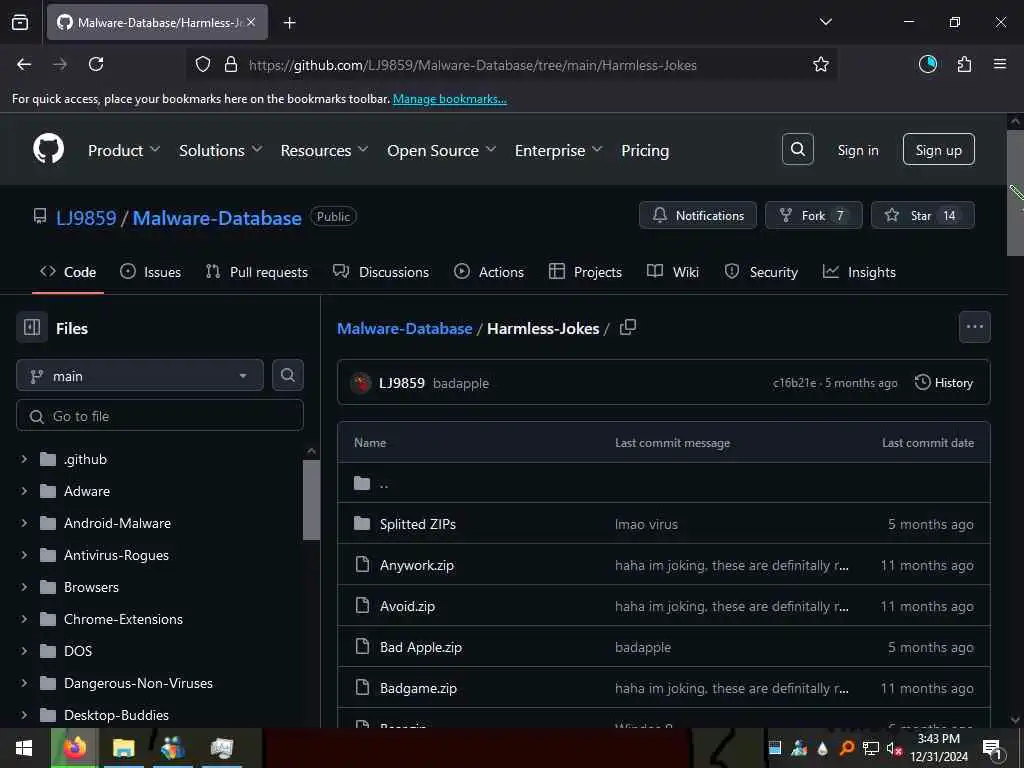Click the Firefox back arrow

[24, 64]
